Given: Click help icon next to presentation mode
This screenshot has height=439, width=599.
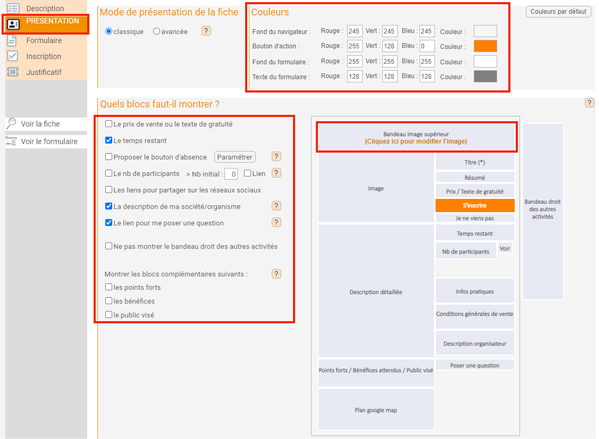Looking at the screenshot, I should 206,31.
